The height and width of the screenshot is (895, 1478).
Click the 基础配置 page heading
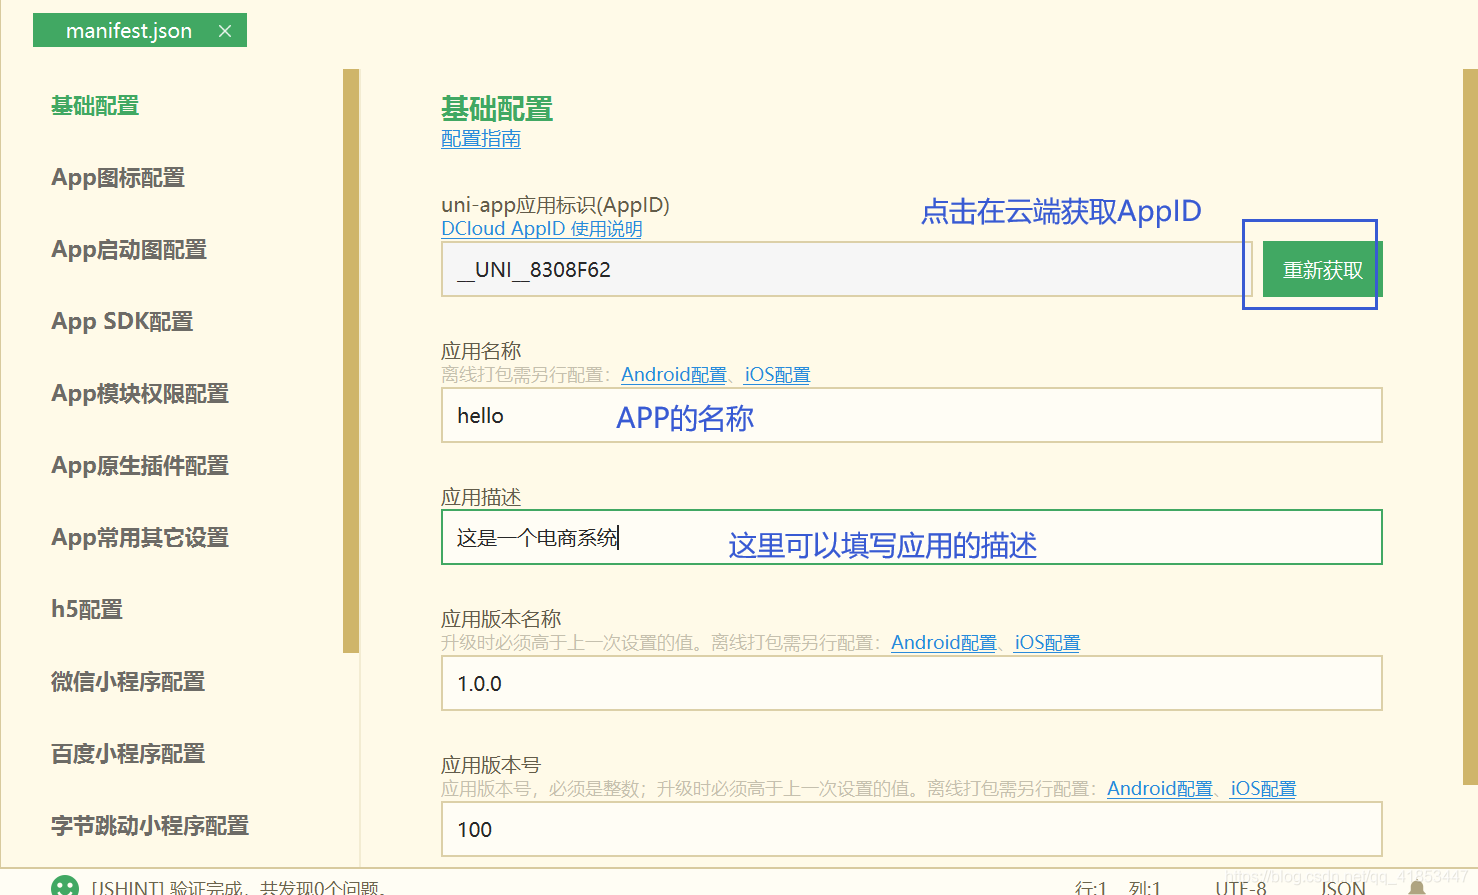pyautogui.click(x=497, y=109)
